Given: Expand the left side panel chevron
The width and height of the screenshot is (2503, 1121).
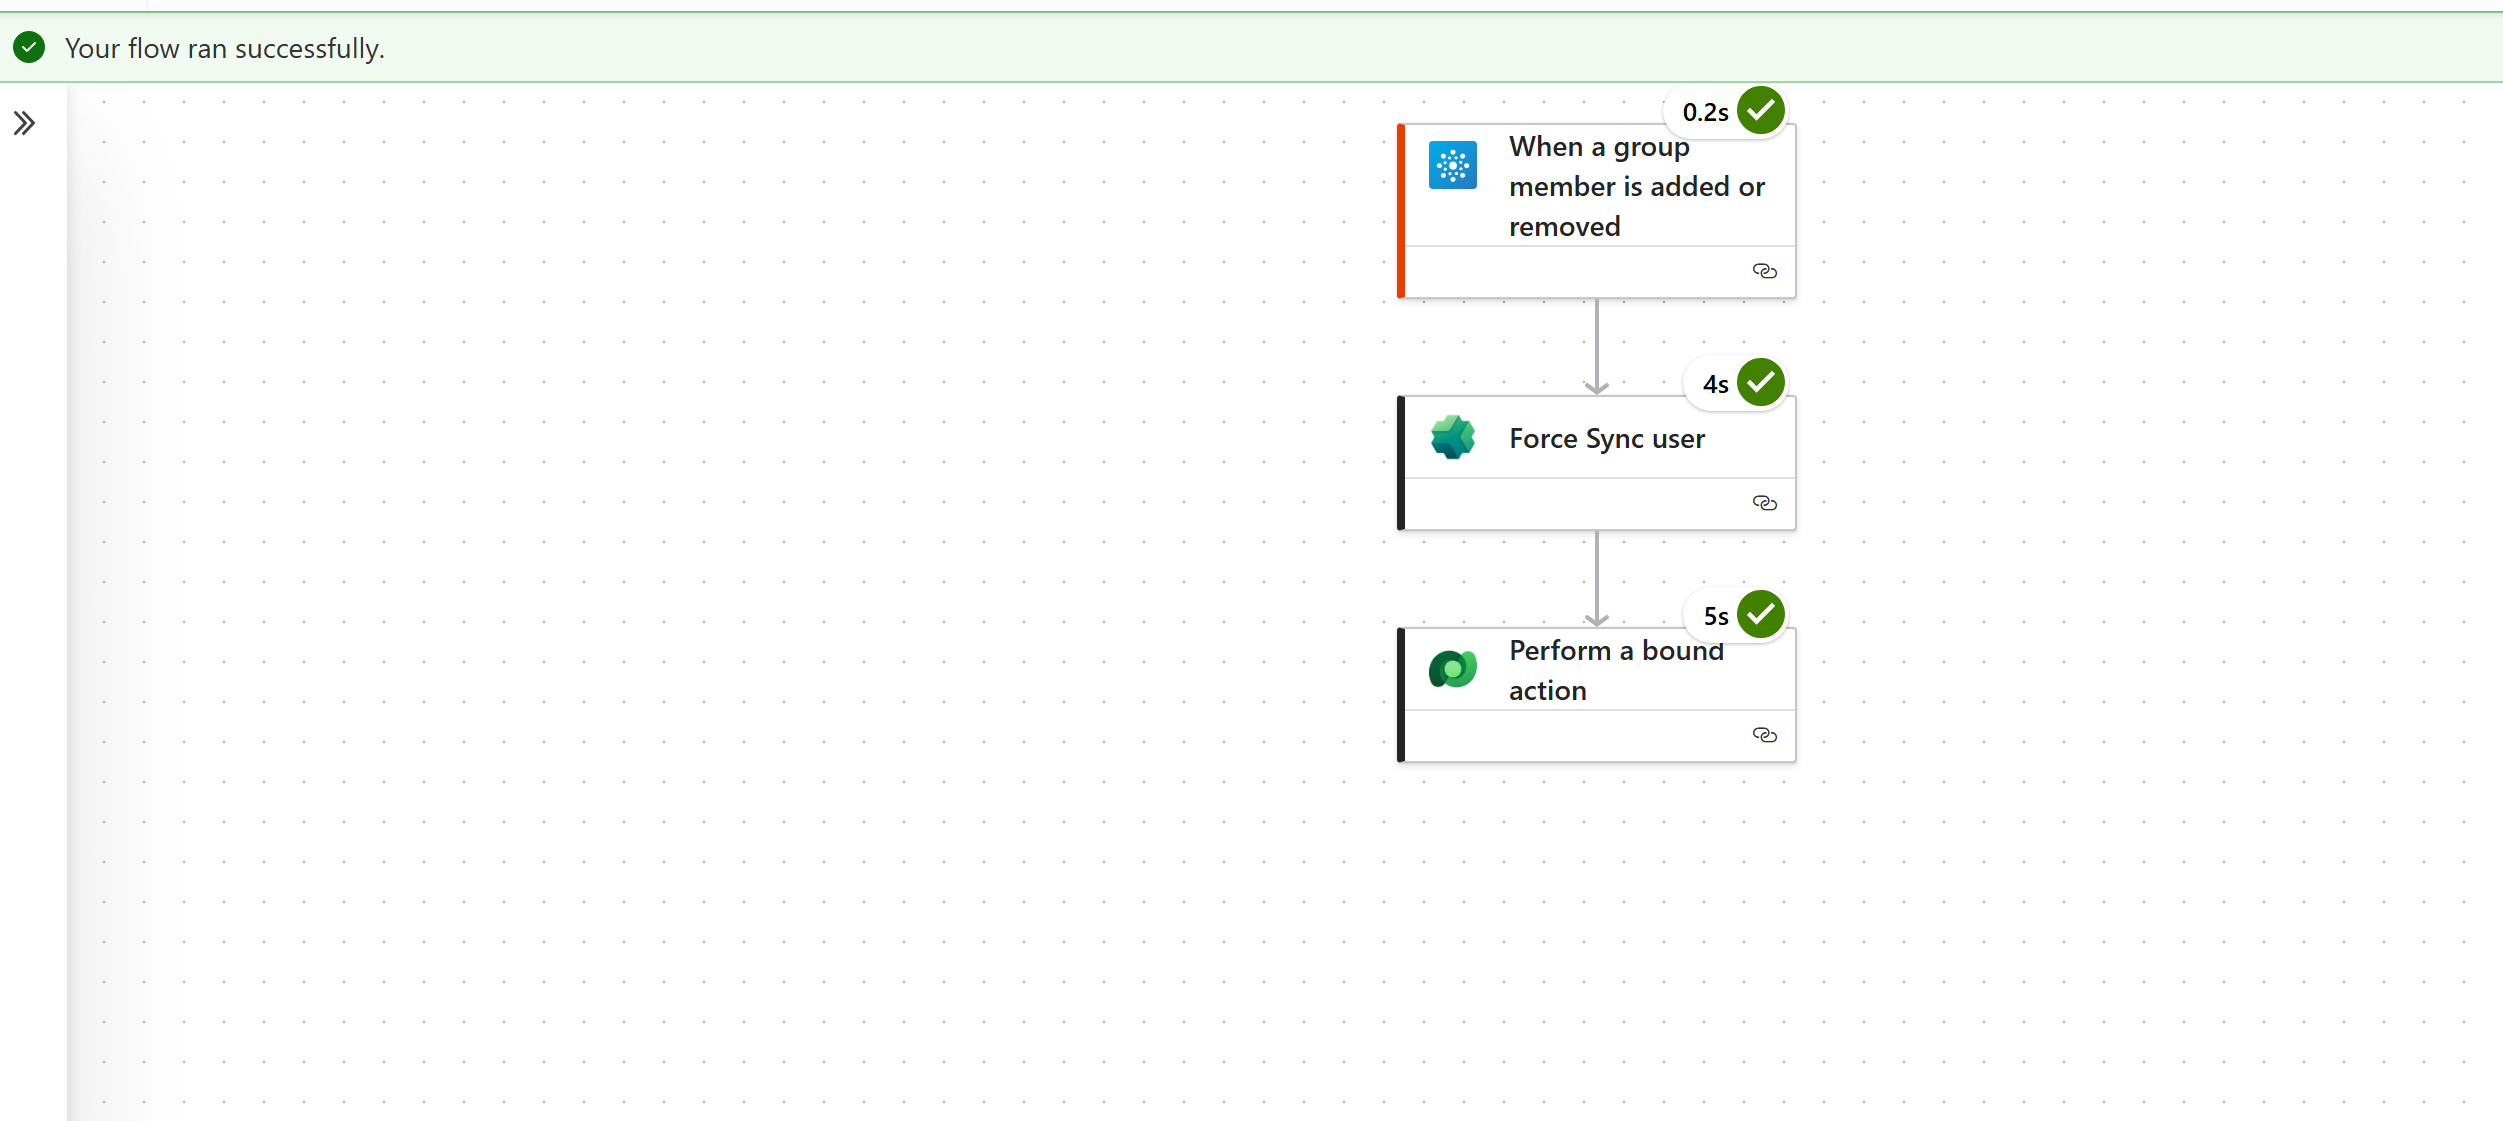Looking at the screenshot, I should click(x=24, y=123).
